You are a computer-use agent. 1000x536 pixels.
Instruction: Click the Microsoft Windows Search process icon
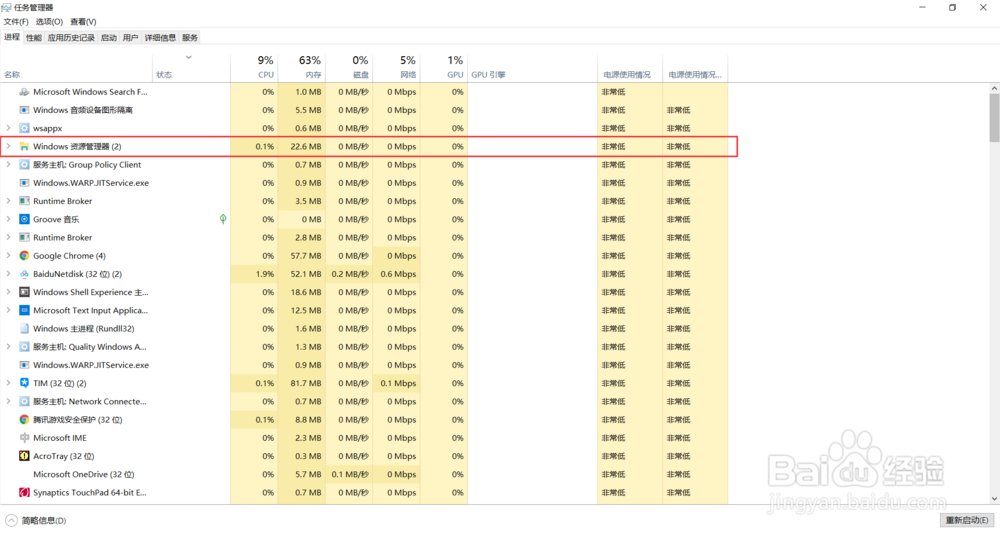[x=24, y=92]
